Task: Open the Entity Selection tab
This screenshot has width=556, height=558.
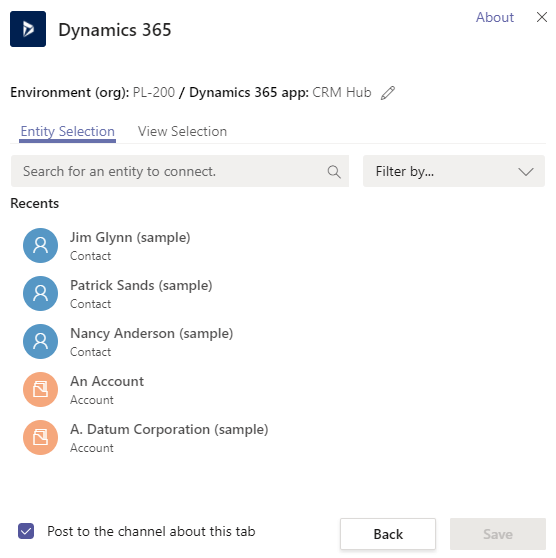Action: 68,132
